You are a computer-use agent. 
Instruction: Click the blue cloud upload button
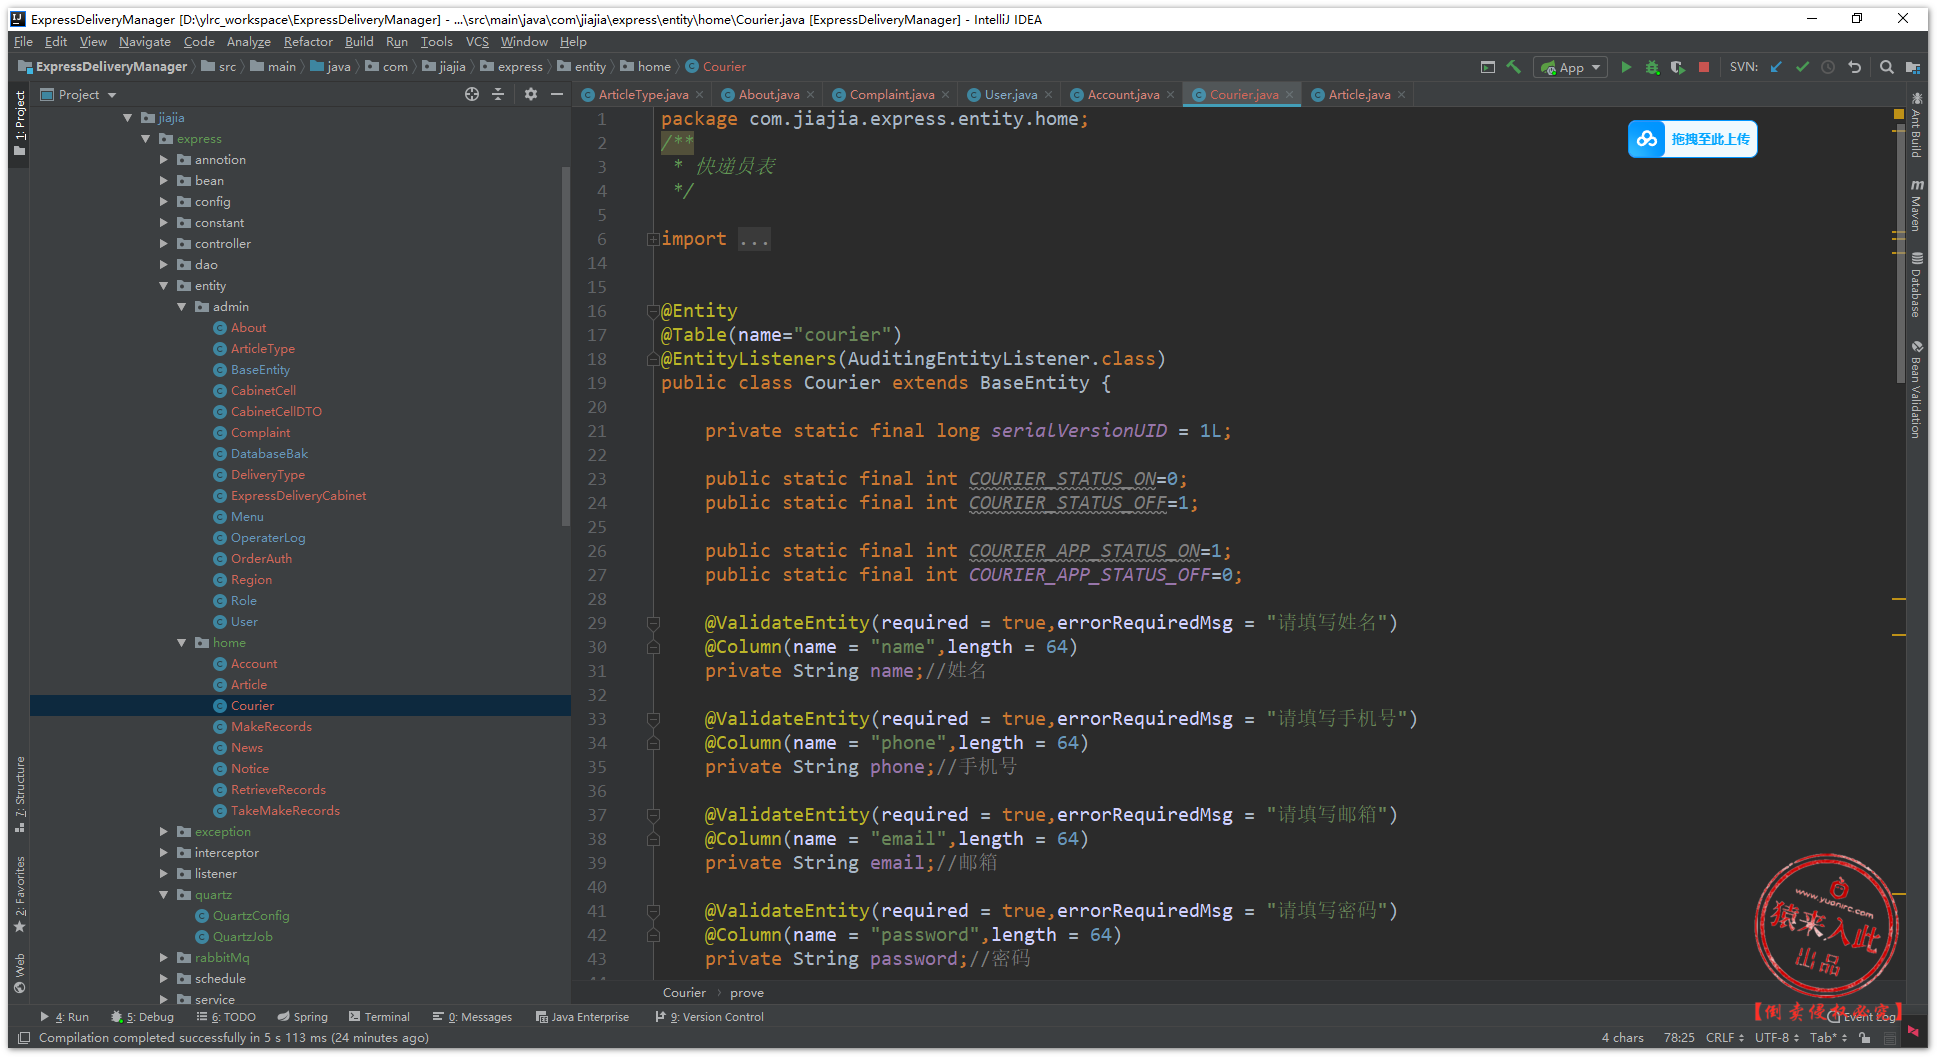[x=1692, y=139]
